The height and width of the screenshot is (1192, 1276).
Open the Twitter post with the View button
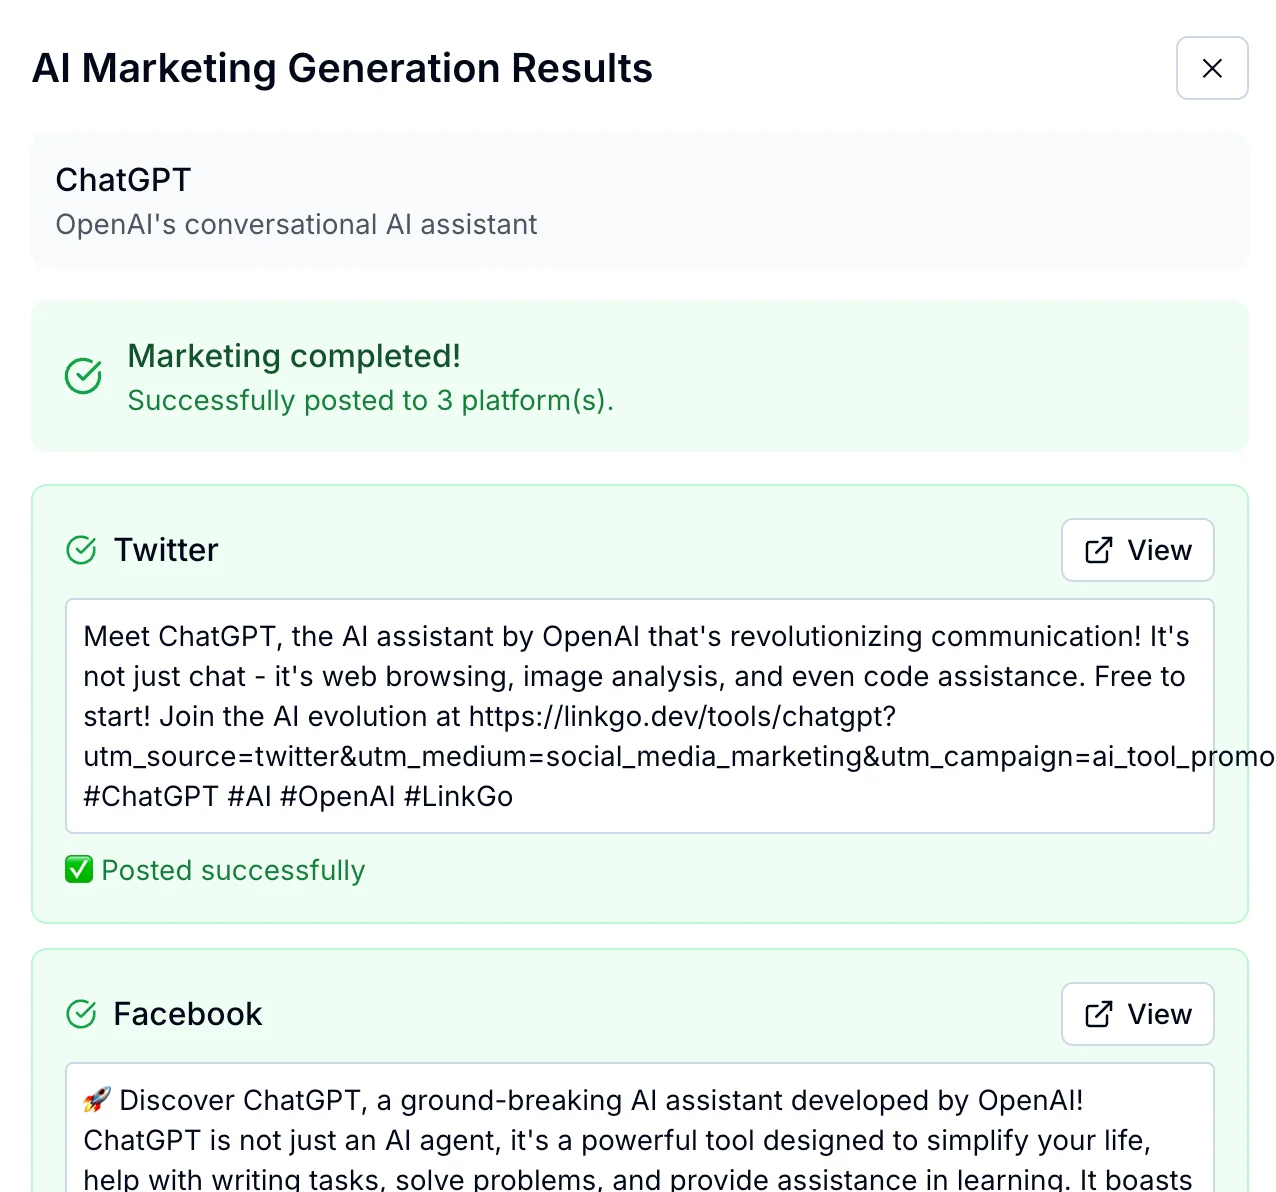point(1137,550)
